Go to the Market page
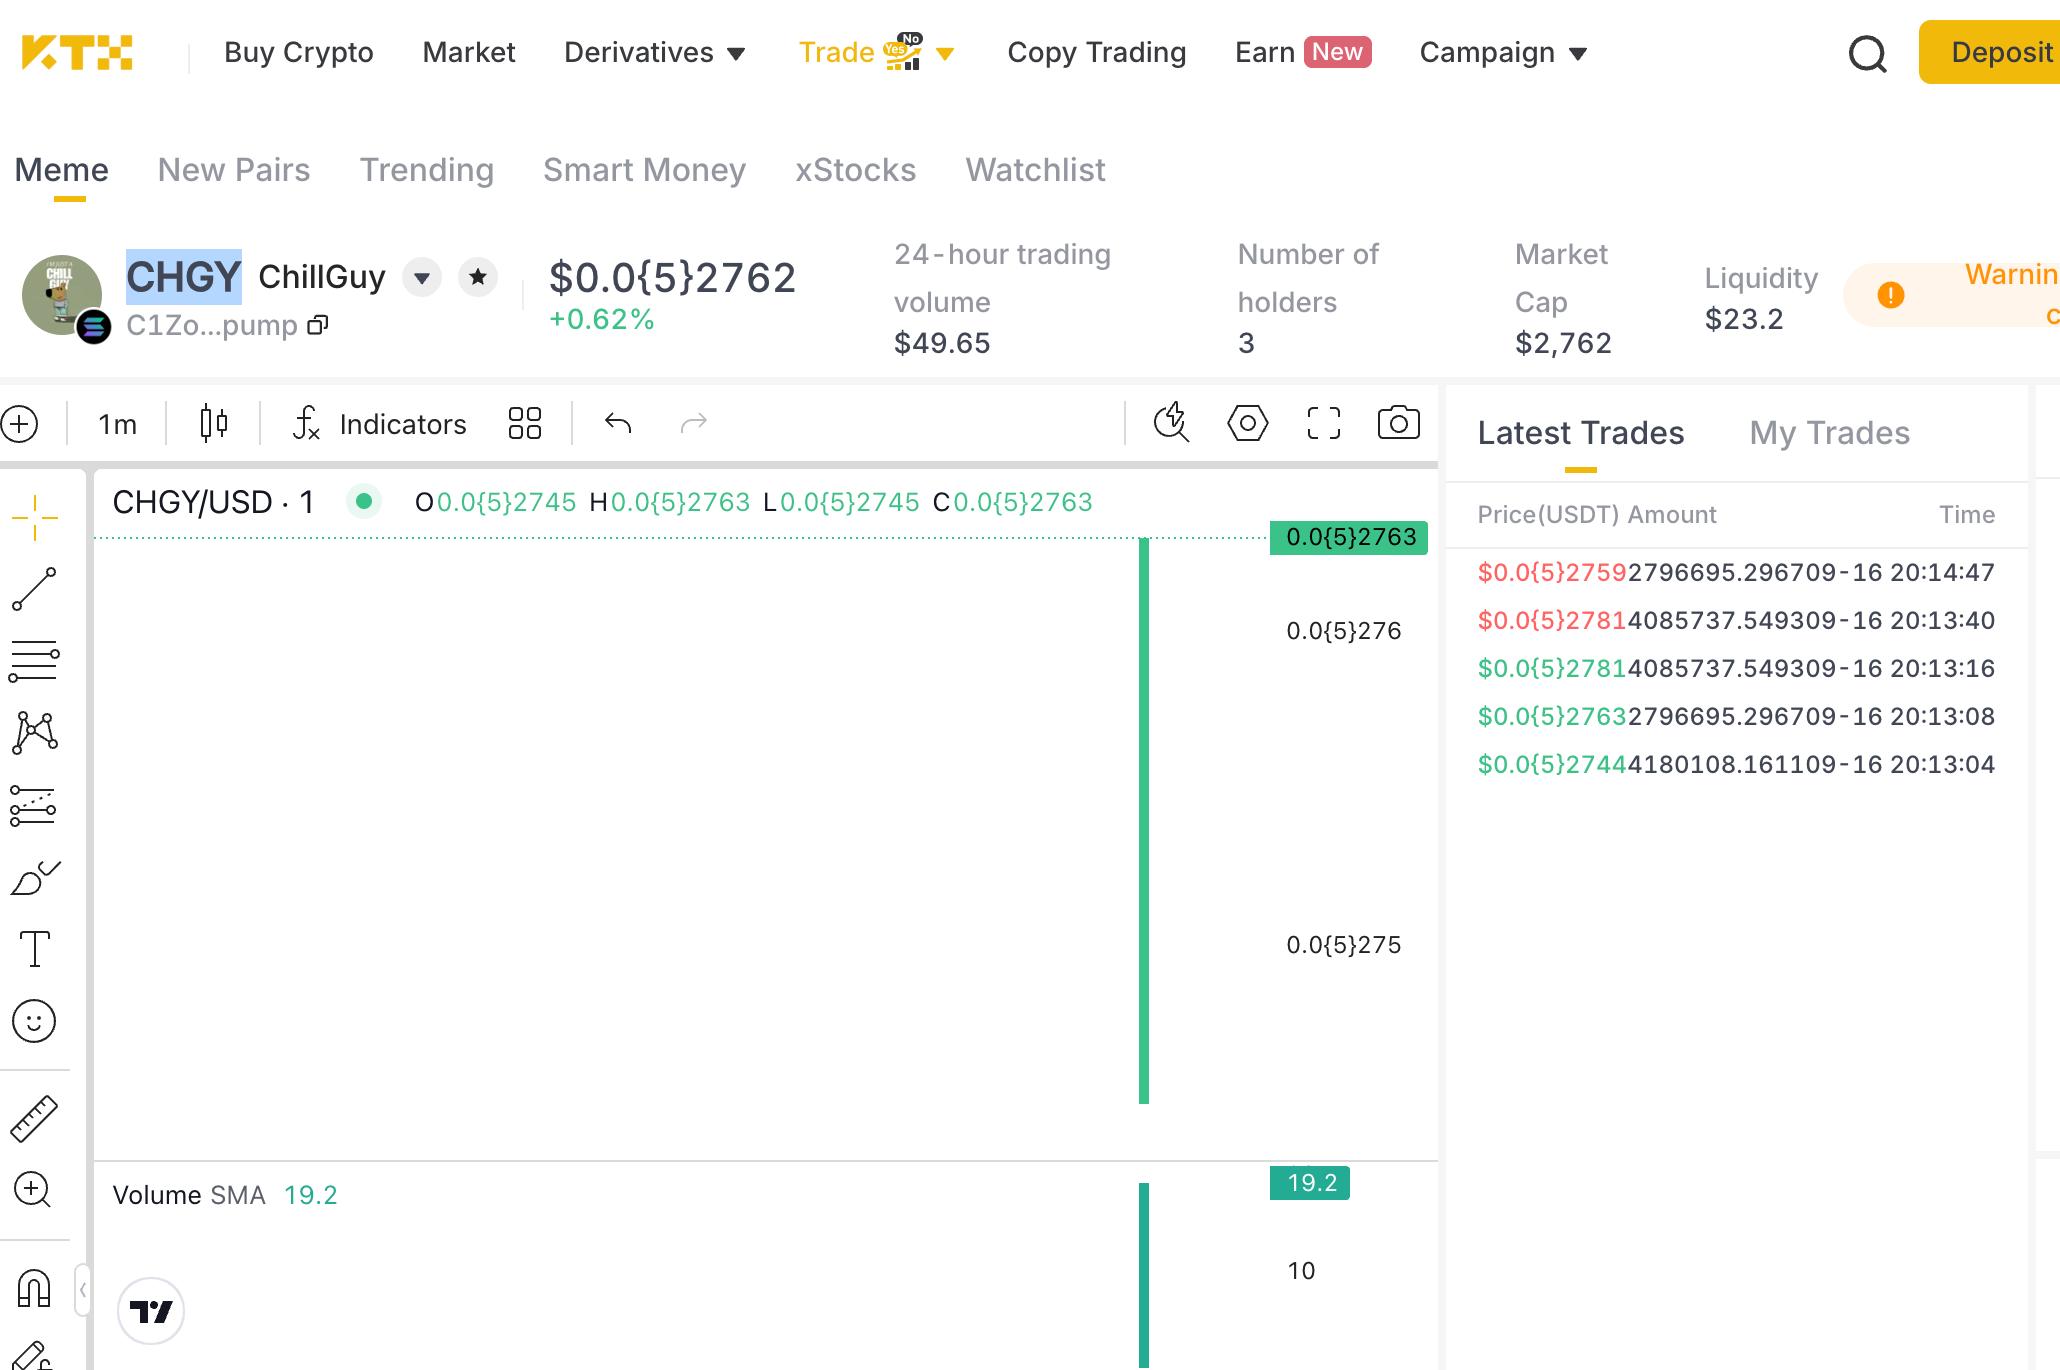The width and height of the screenshot is (2060, 1370). [469, 52]
